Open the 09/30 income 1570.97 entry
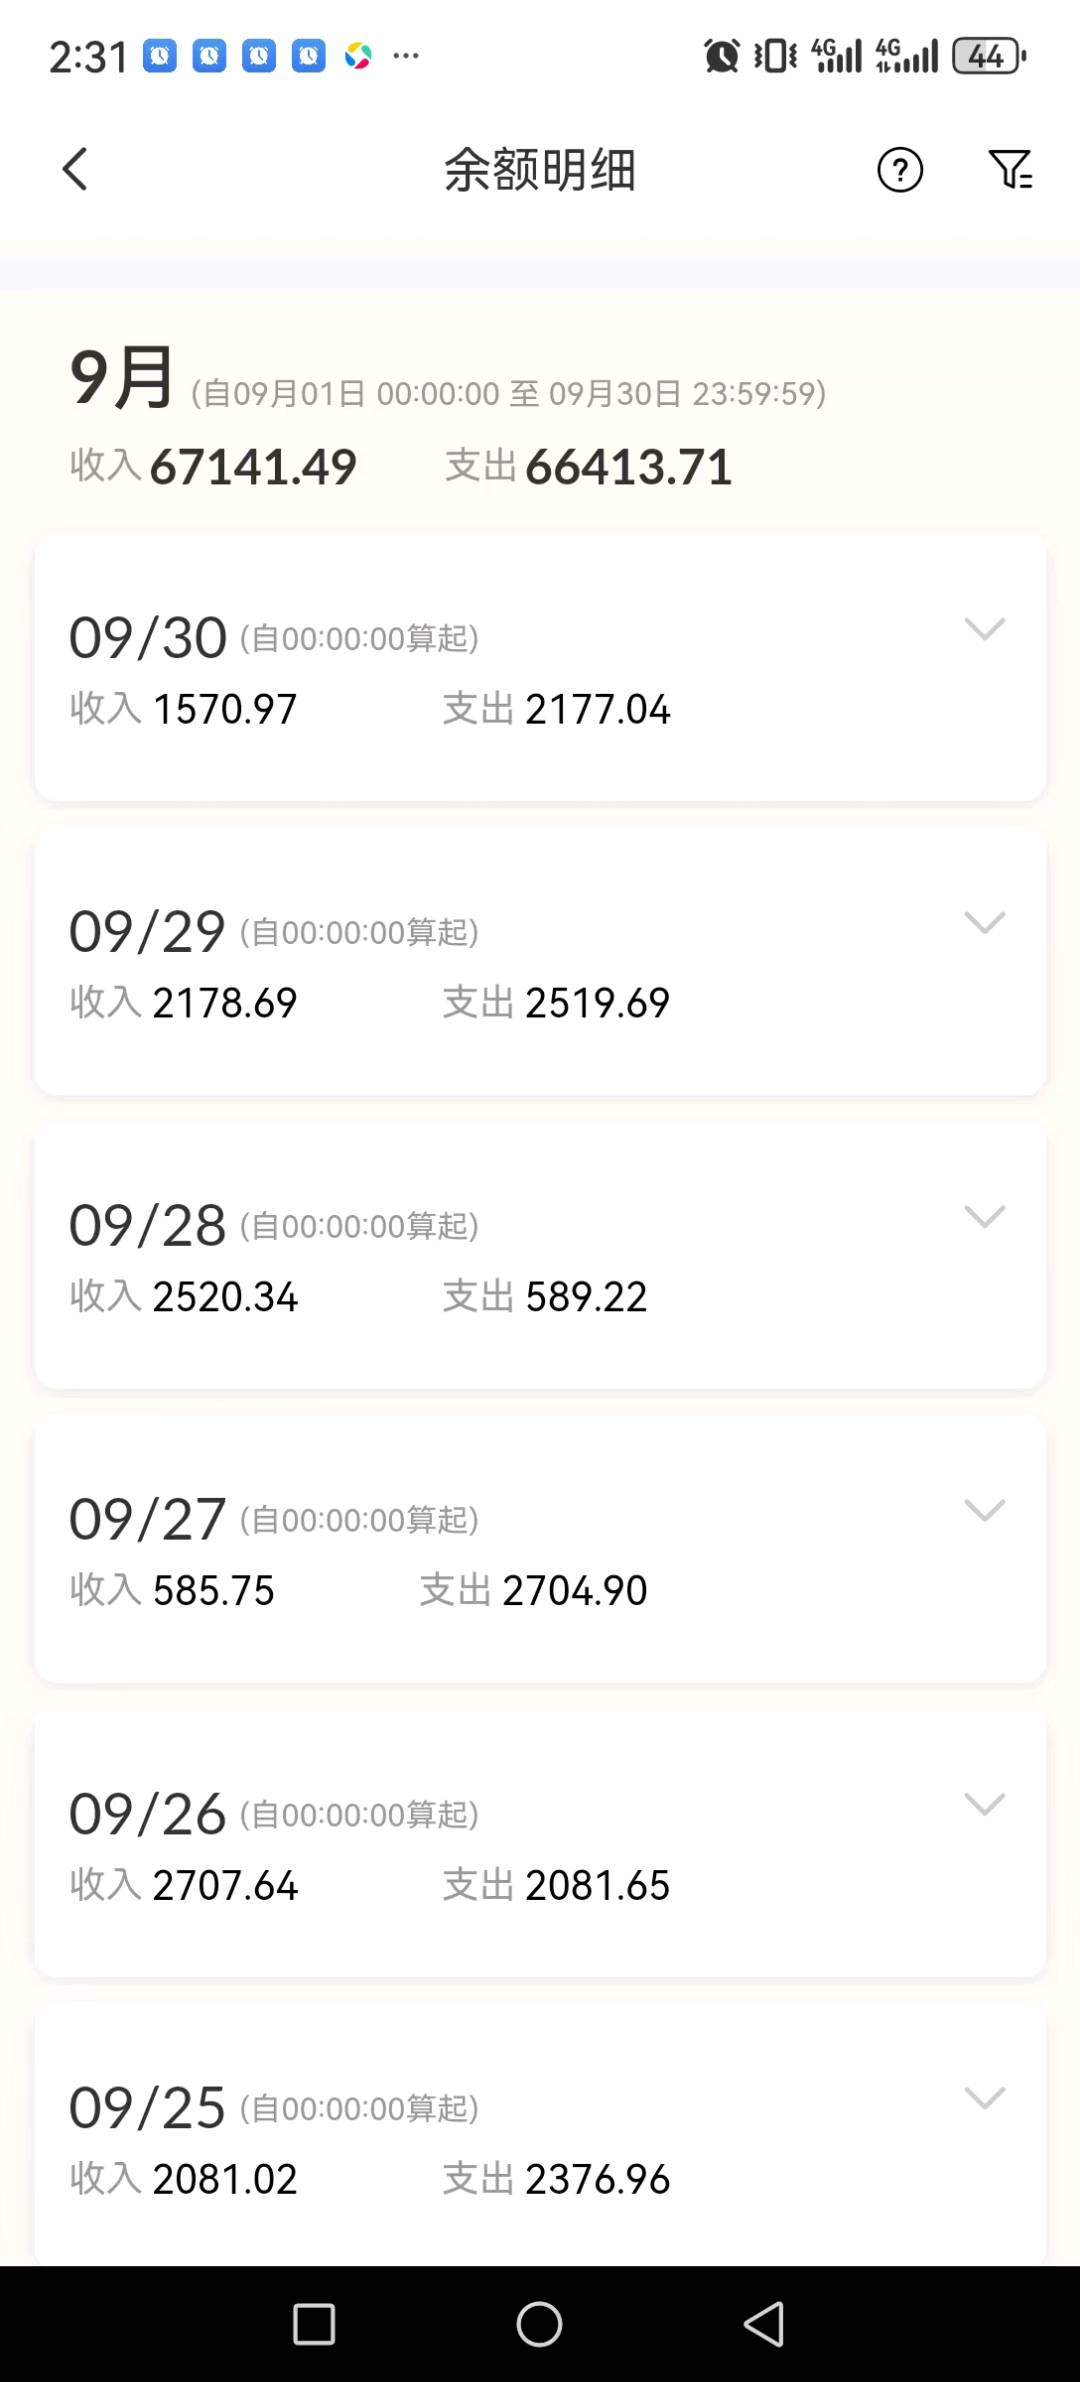This screenshot has width=1080, height=2382. click(224, 709)
